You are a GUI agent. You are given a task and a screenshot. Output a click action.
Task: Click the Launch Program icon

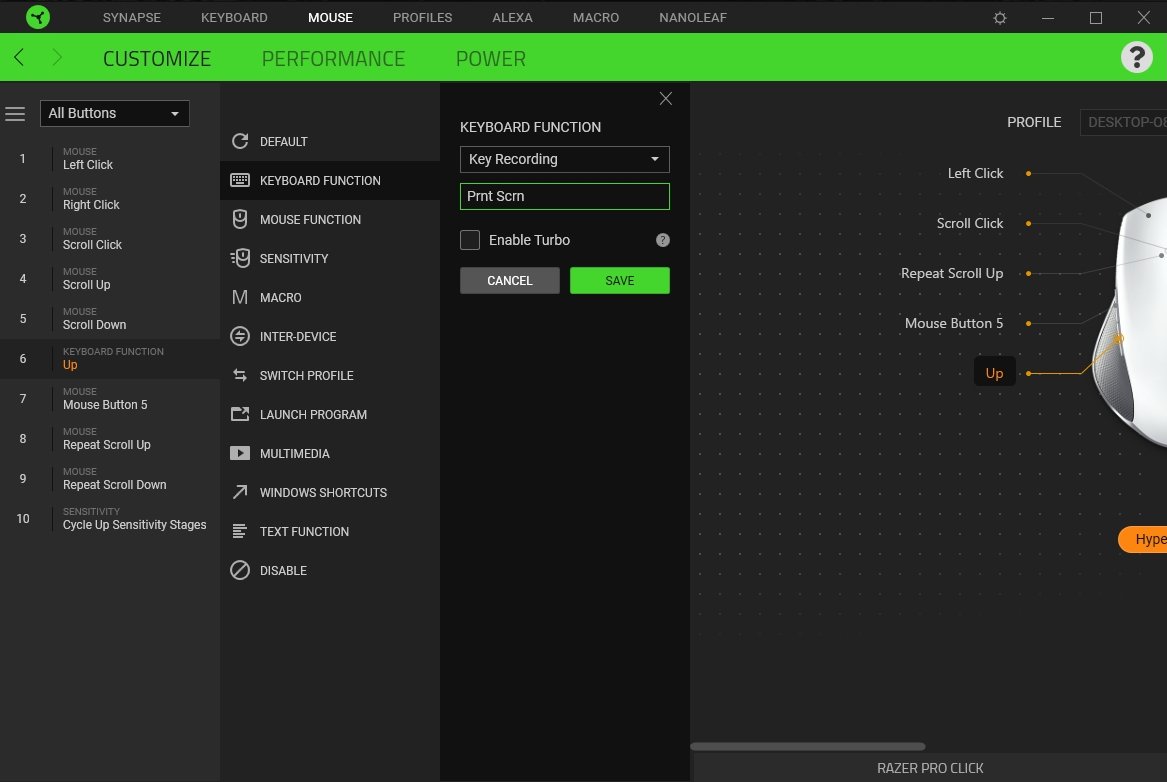pyautogui.click(x=240, y=414)
